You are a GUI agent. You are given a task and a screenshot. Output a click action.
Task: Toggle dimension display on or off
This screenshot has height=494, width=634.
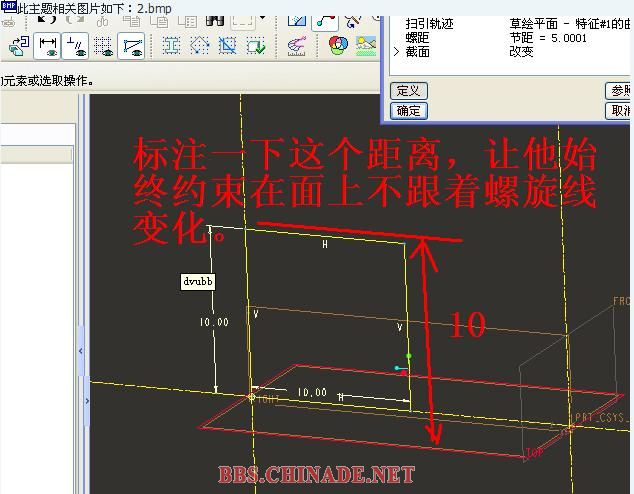(x=47, y=46)
